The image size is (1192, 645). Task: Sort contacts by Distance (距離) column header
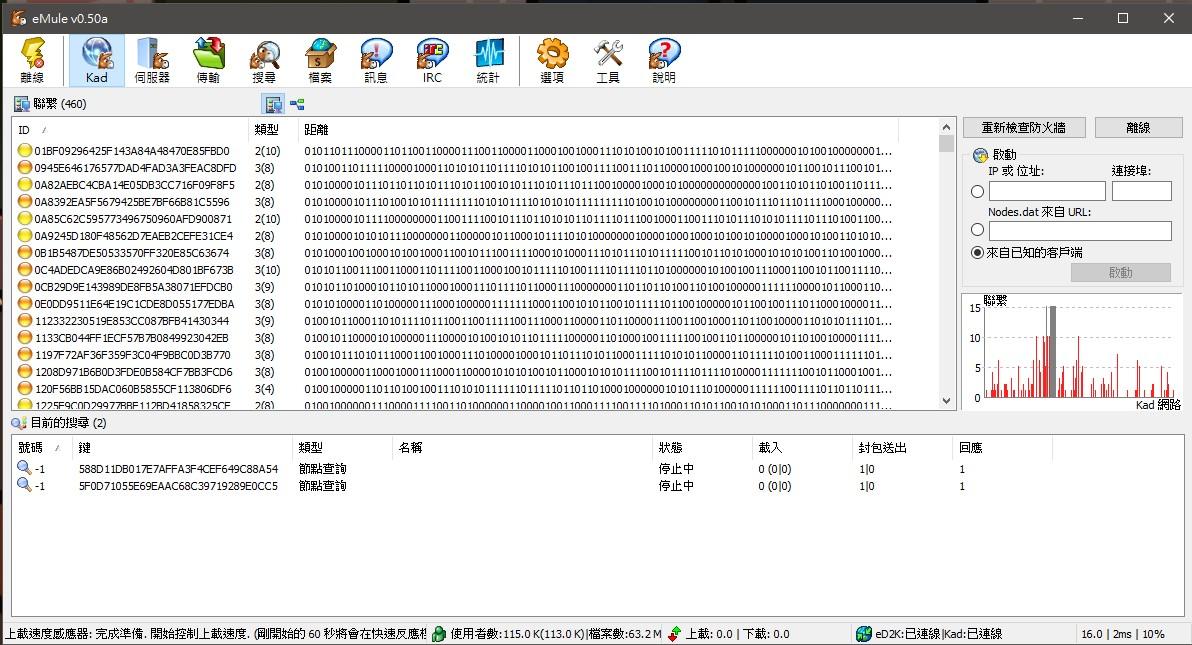click(x=598, y=130)
